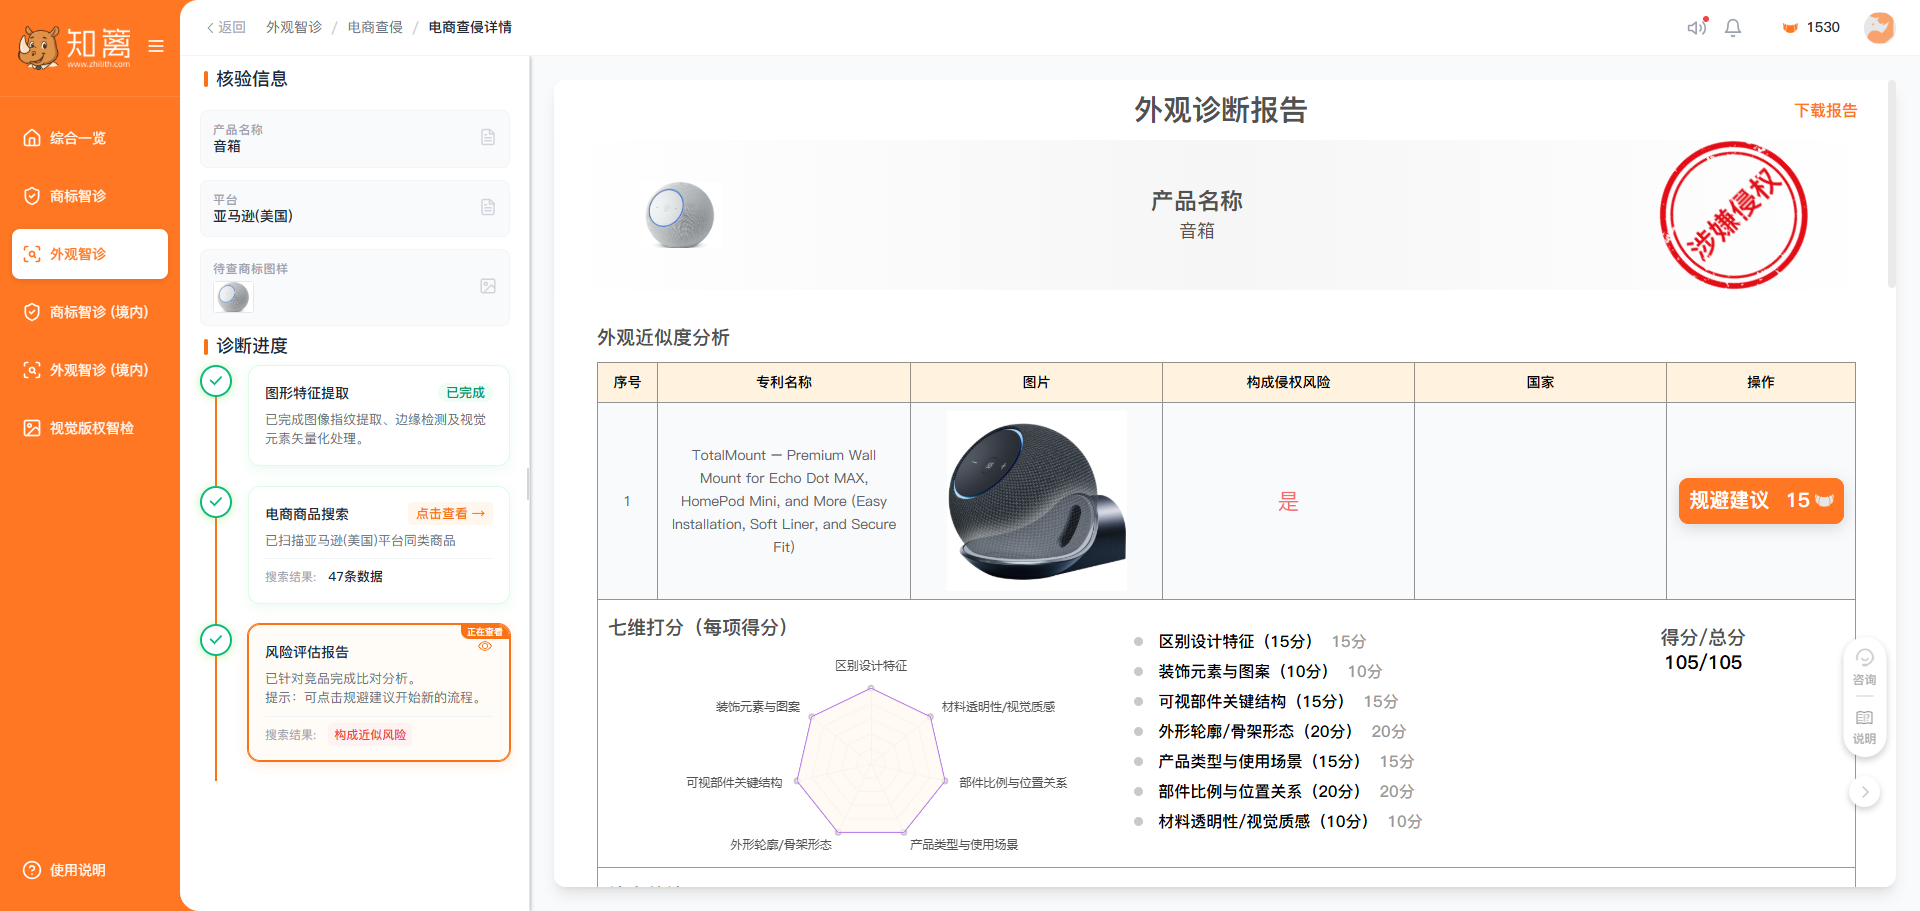Click the floating right-arrow expander button

point(1864,792)
